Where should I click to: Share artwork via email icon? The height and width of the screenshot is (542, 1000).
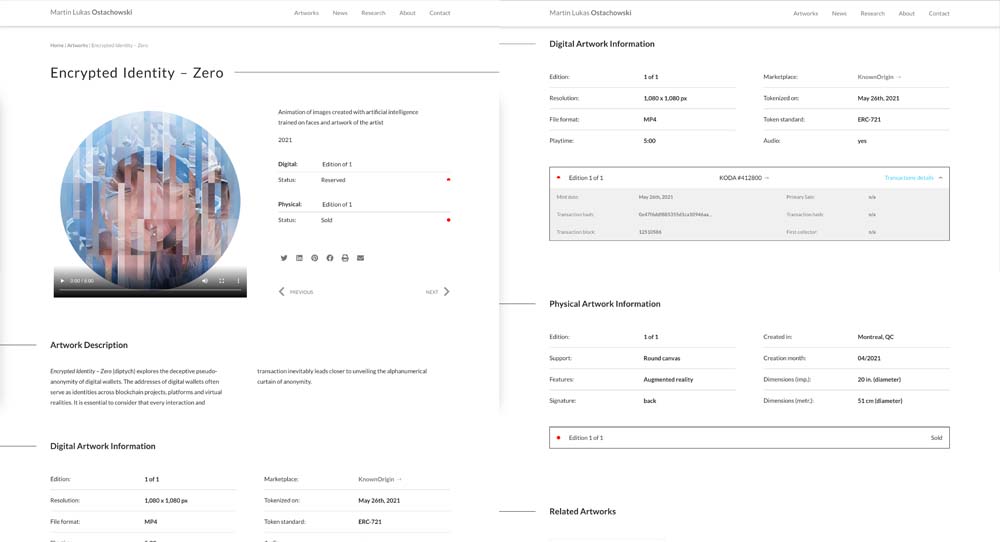coord(360,258)
